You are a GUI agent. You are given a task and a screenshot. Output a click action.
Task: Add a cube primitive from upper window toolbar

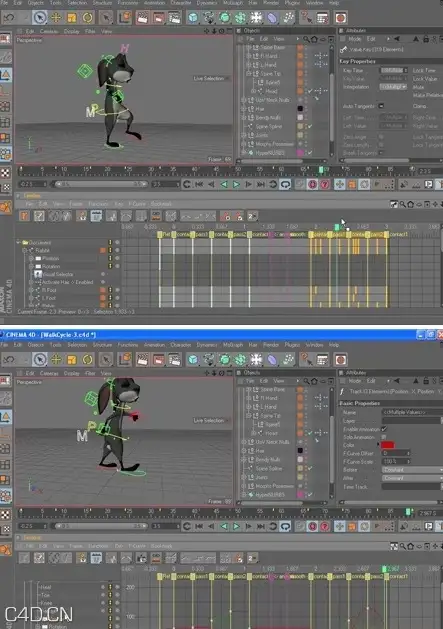193,17
